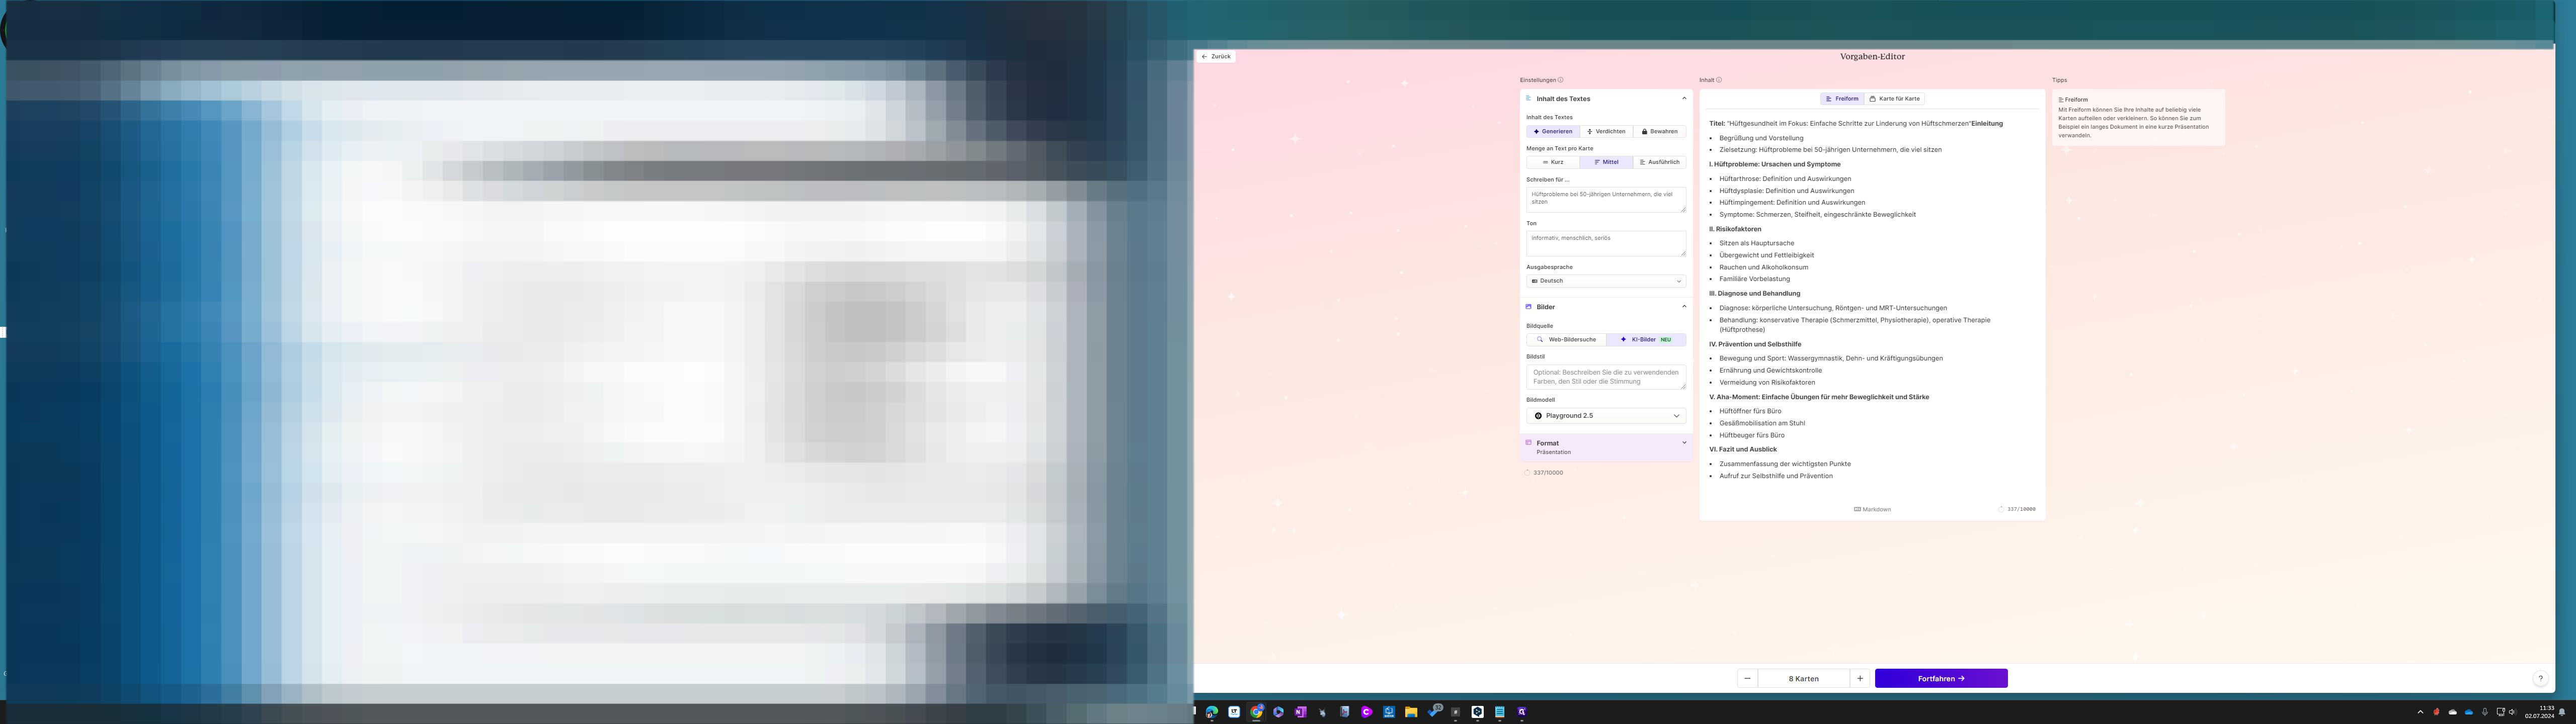Click bullet Familiäre Vorbelastung
The image size is (2576, 724).
(1754, 279)
